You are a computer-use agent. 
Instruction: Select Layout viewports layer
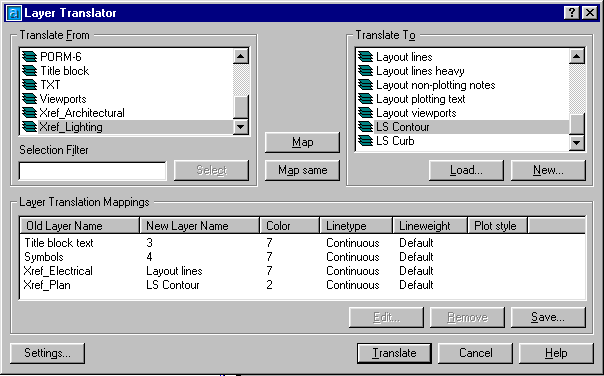pyautogui.click(x=416, y=113)
